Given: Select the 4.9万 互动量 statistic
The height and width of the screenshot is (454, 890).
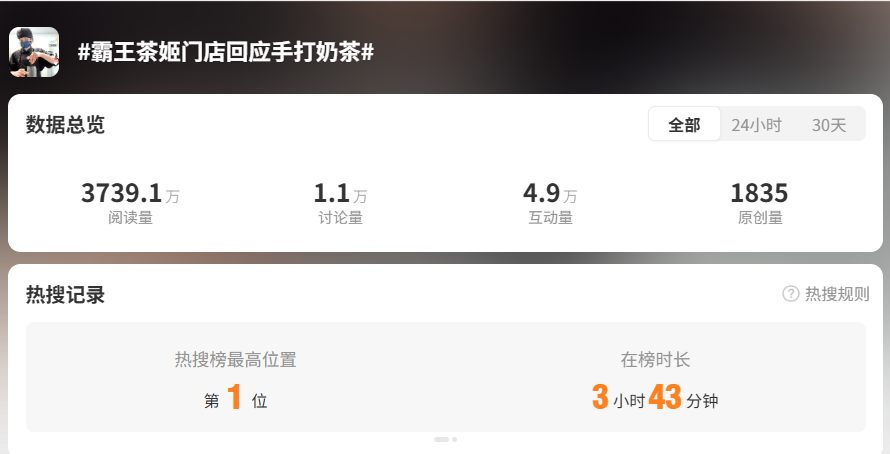Looking at the screenshot, I should 551,203.
